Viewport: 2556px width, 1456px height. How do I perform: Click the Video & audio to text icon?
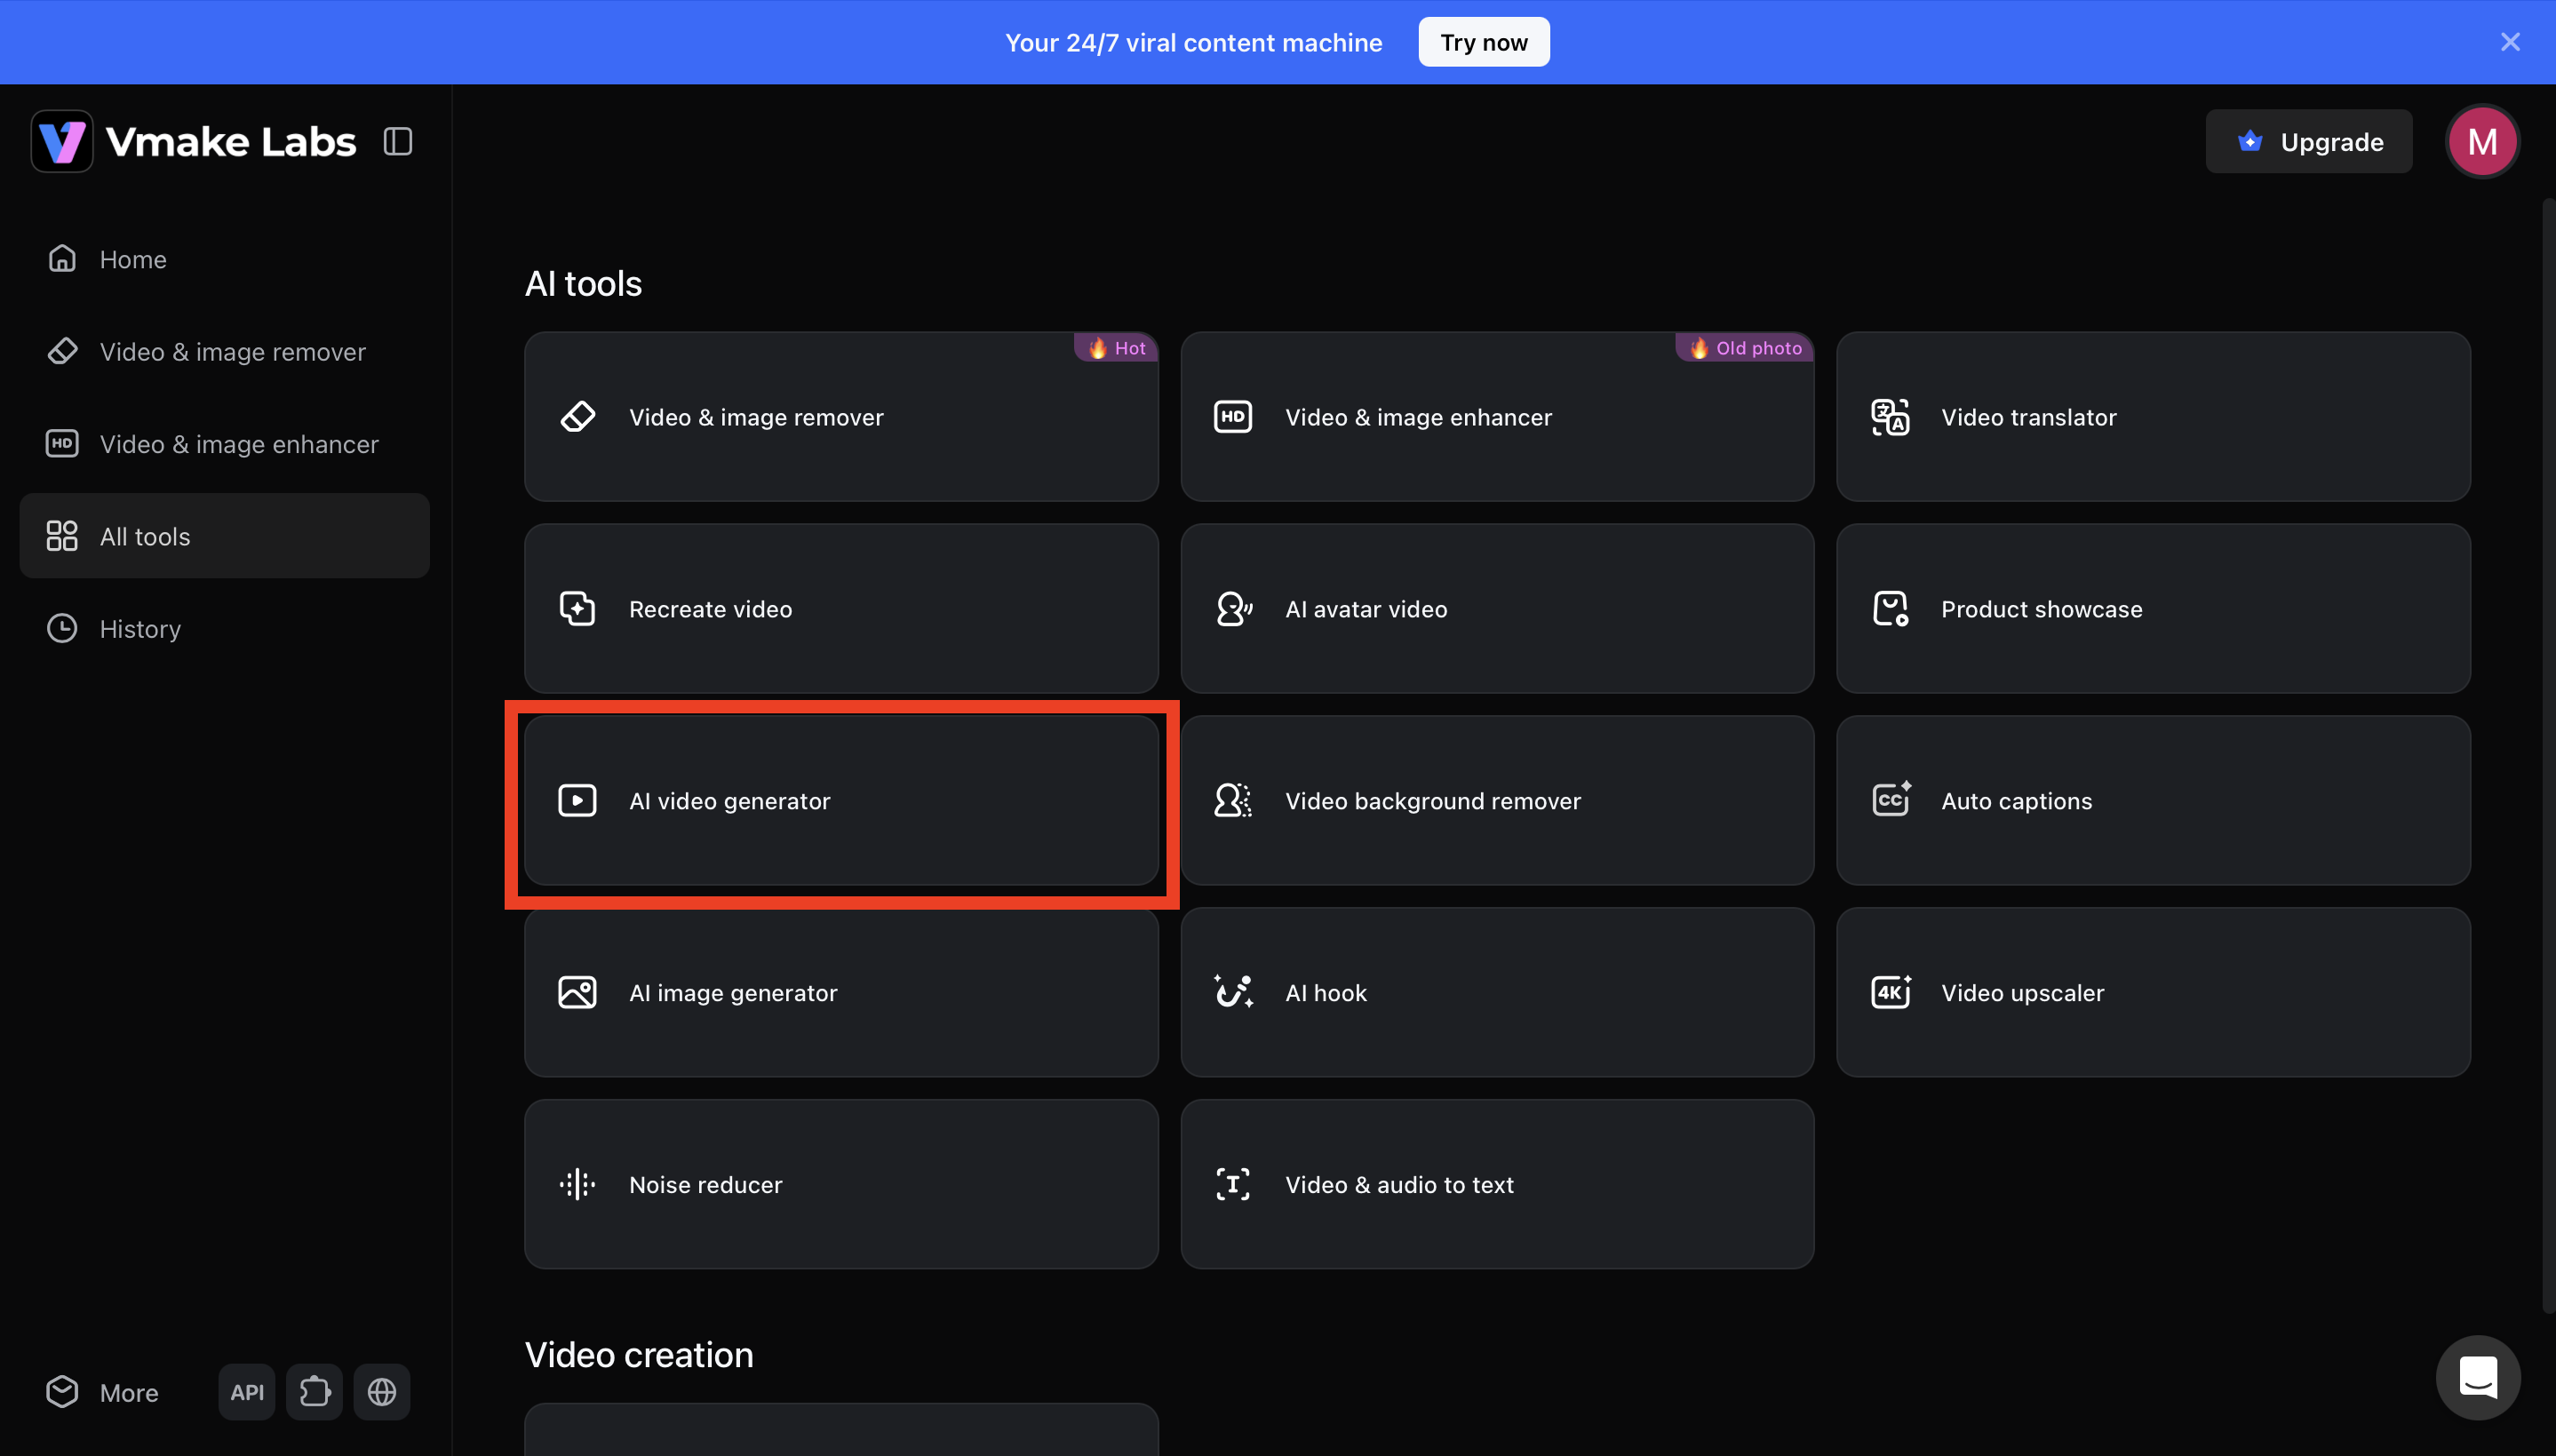click(x=1233, y=1185)
